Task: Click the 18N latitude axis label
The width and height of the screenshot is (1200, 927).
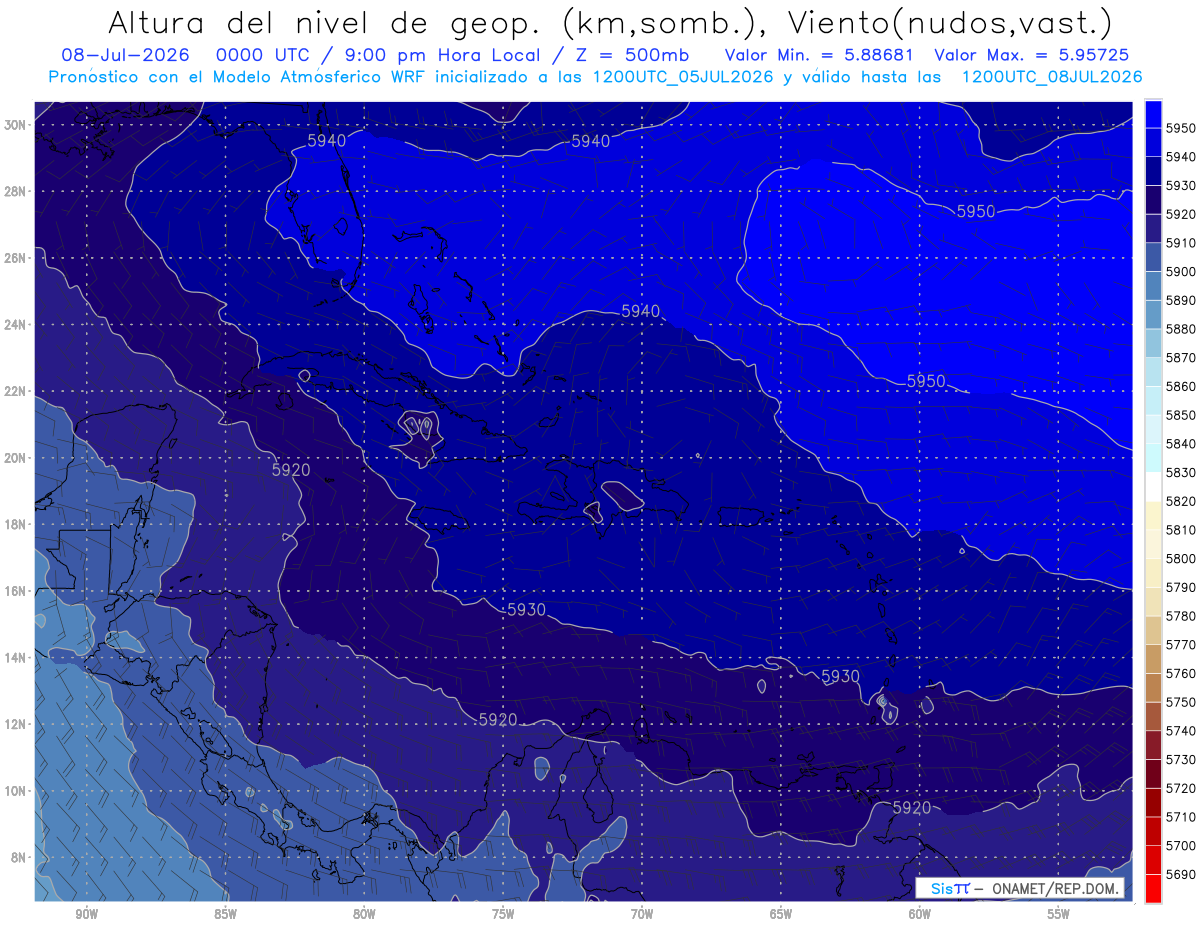Action: coord(17,525)
